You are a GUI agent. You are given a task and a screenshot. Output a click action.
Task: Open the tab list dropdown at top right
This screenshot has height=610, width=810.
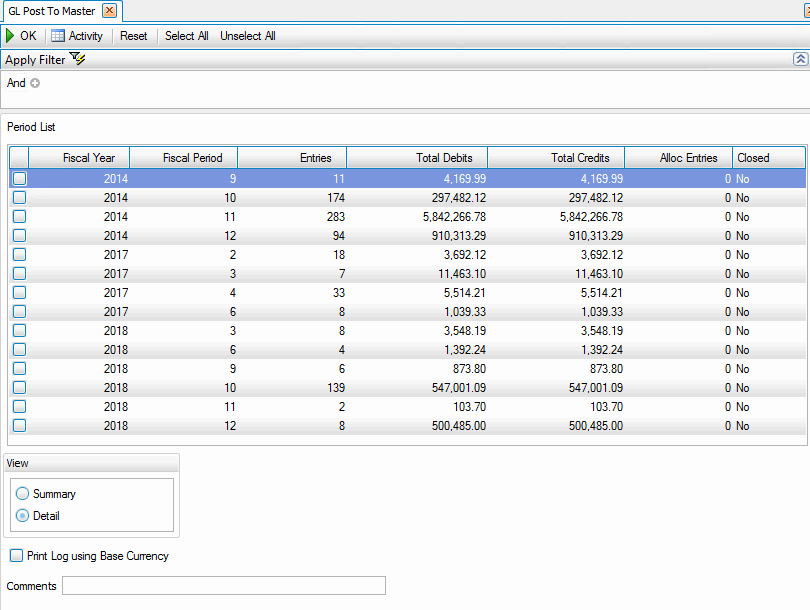click(806, 11)
